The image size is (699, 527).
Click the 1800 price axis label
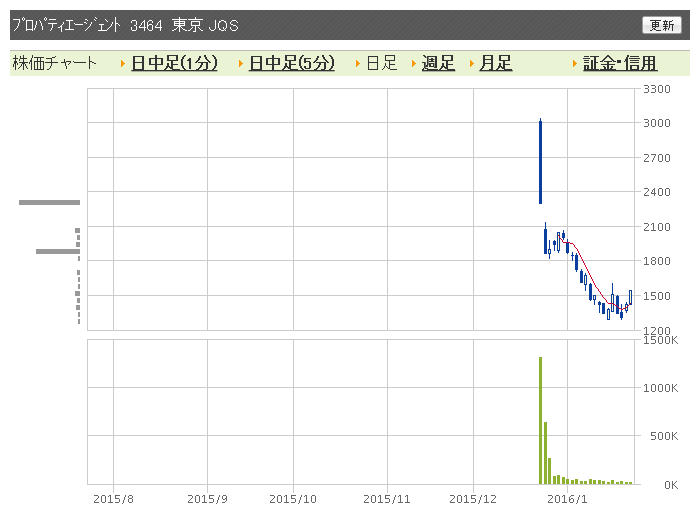[657, 261]
